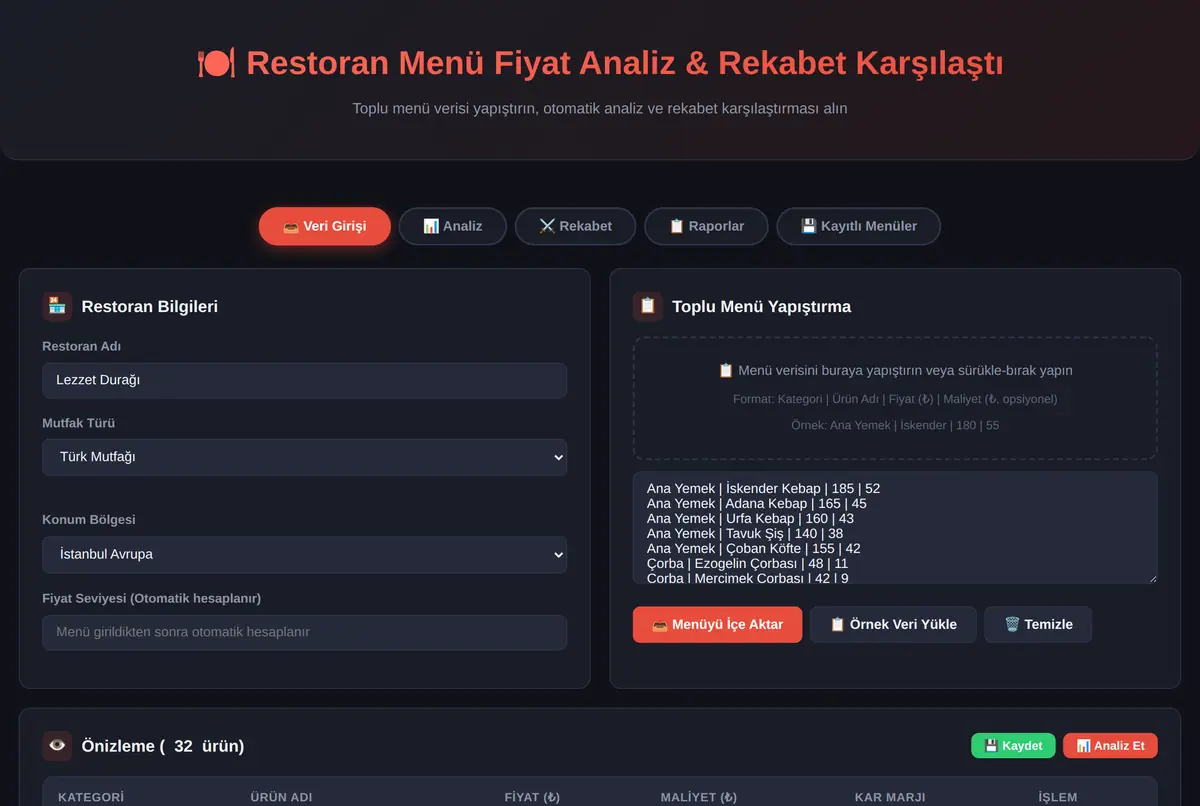Click the 'Format: Kategori | Ürün Adı' hint text
Screen dimensions: 1200x806
pos(895,399)
